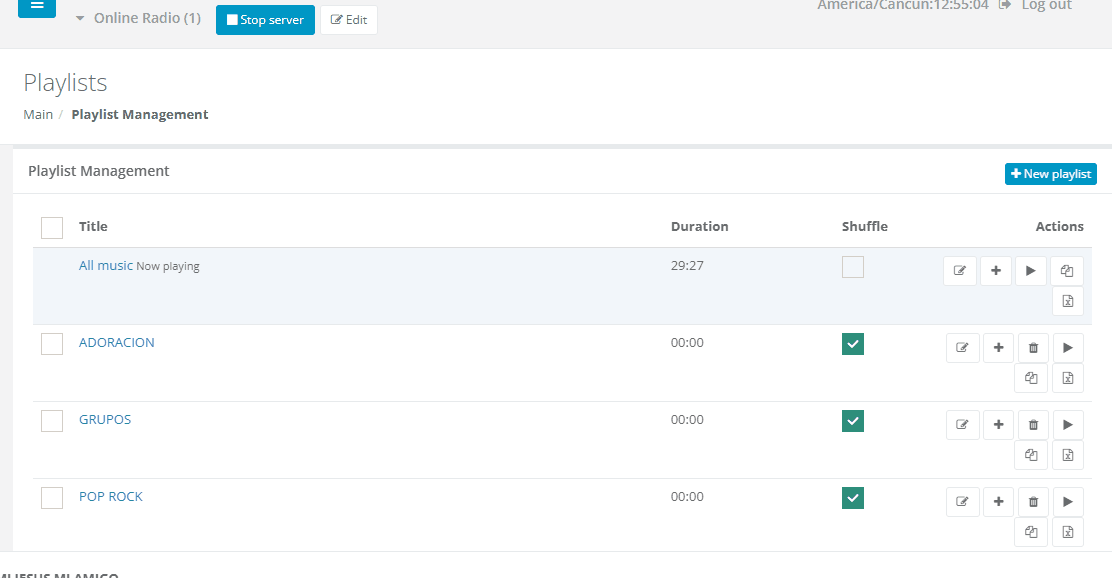Delete the POP ROCK playlist
The width and height of the screenshot is (1112, 578).
coord(1033,502)
